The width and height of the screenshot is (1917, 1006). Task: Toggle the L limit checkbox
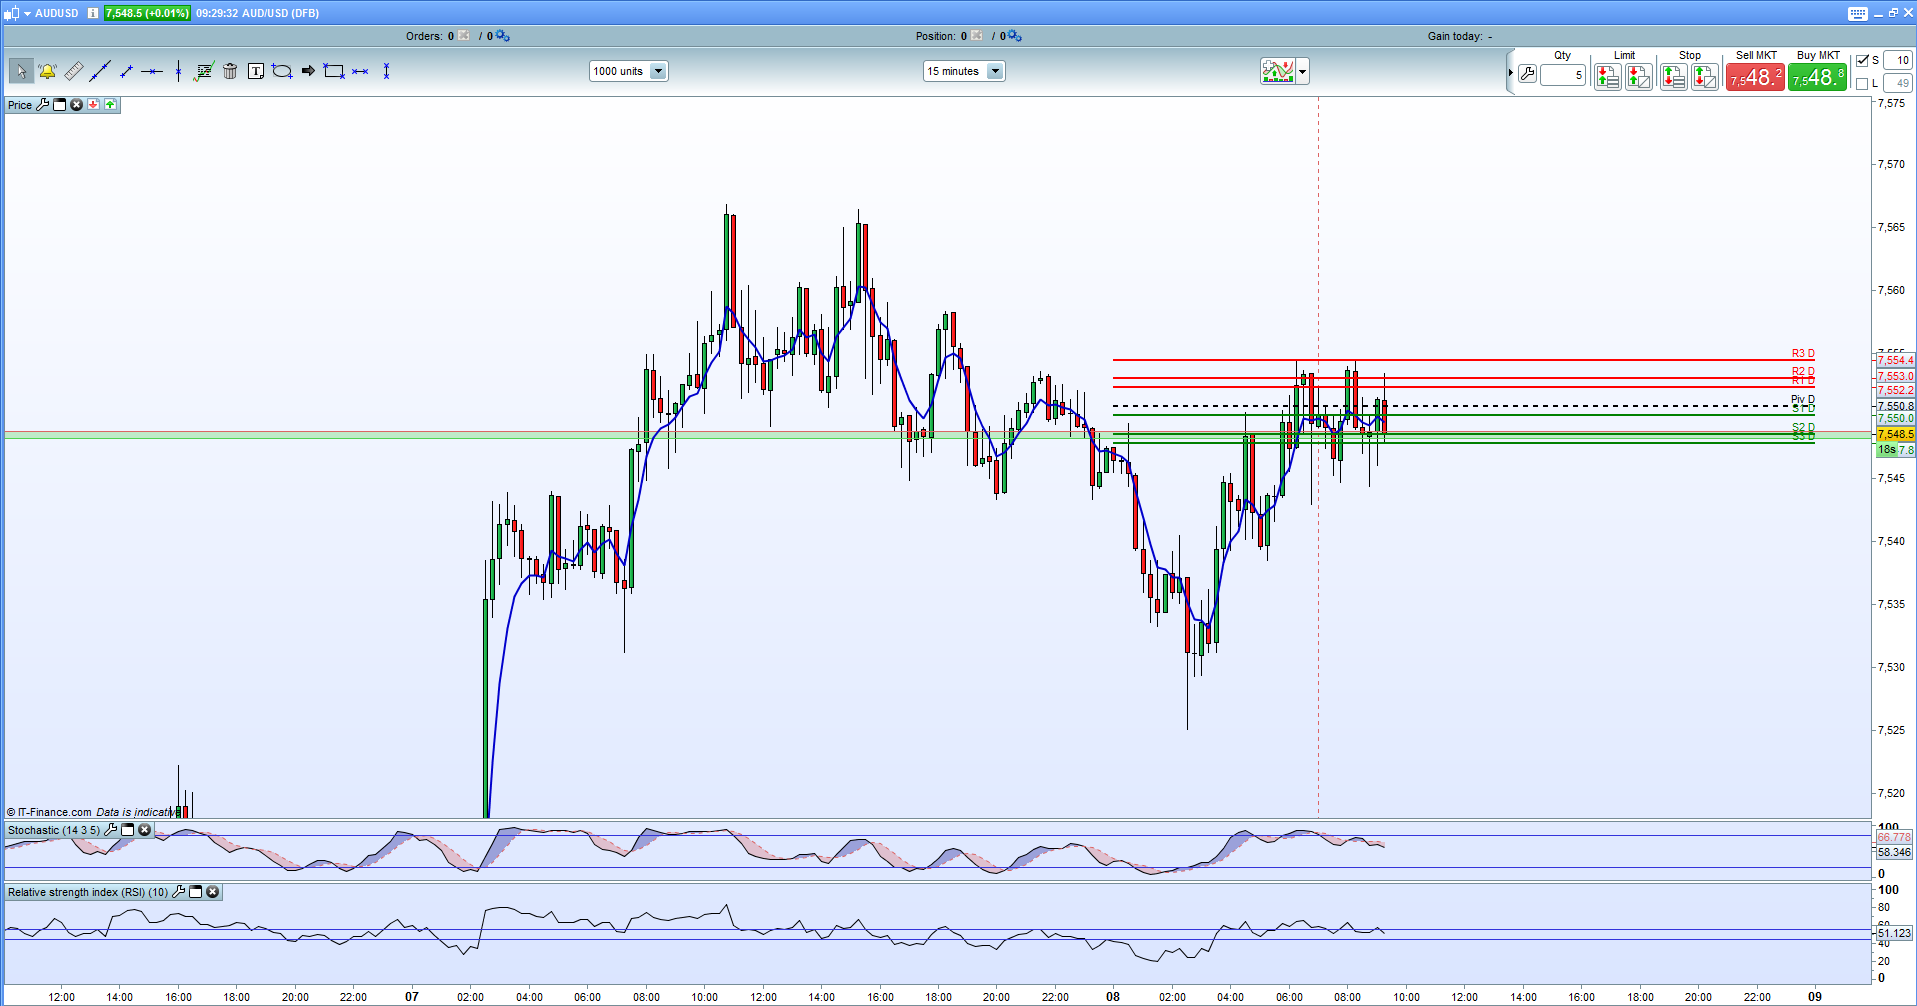(1862, 84)
